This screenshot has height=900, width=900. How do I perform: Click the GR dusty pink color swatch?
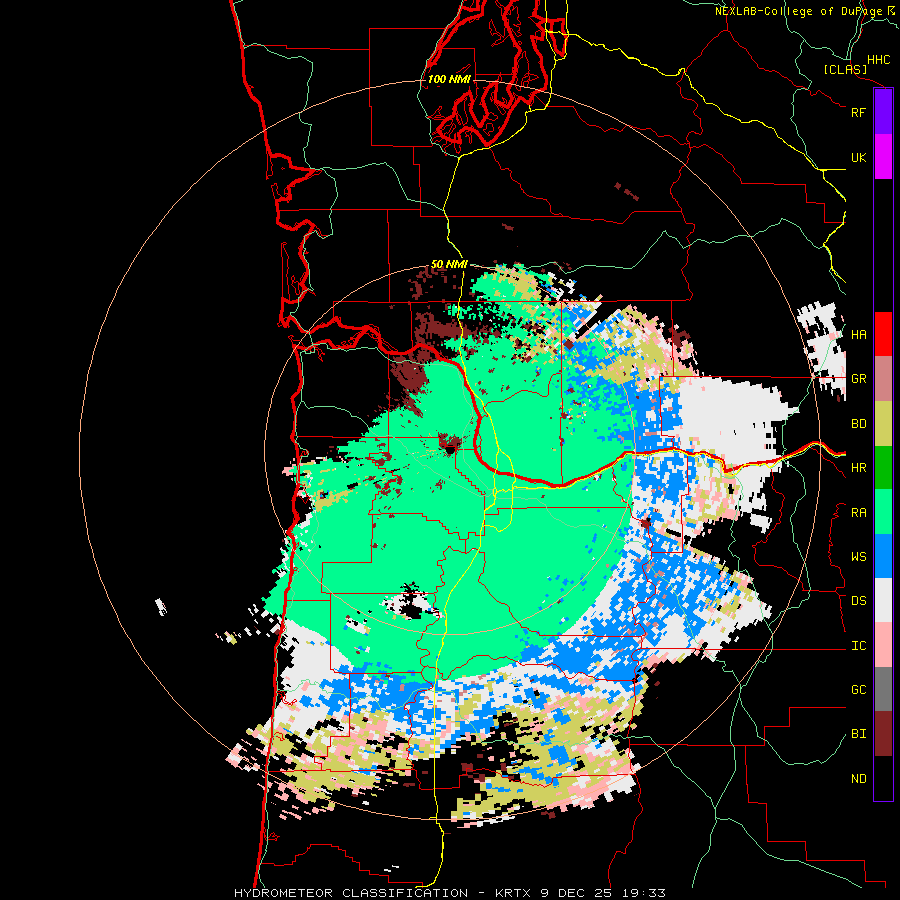(883, 379)
